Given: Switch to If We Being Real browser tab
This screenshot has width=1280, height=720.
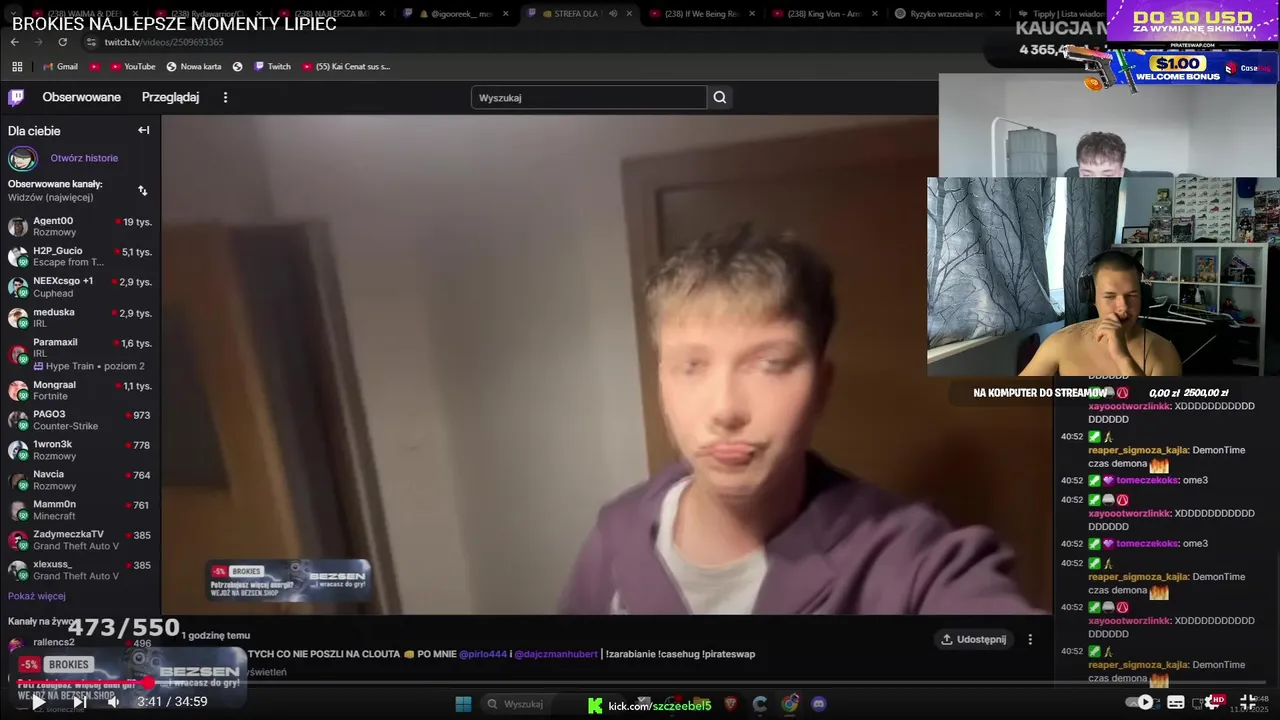Looking at the screenshot, I should click(x=700, y=14).
